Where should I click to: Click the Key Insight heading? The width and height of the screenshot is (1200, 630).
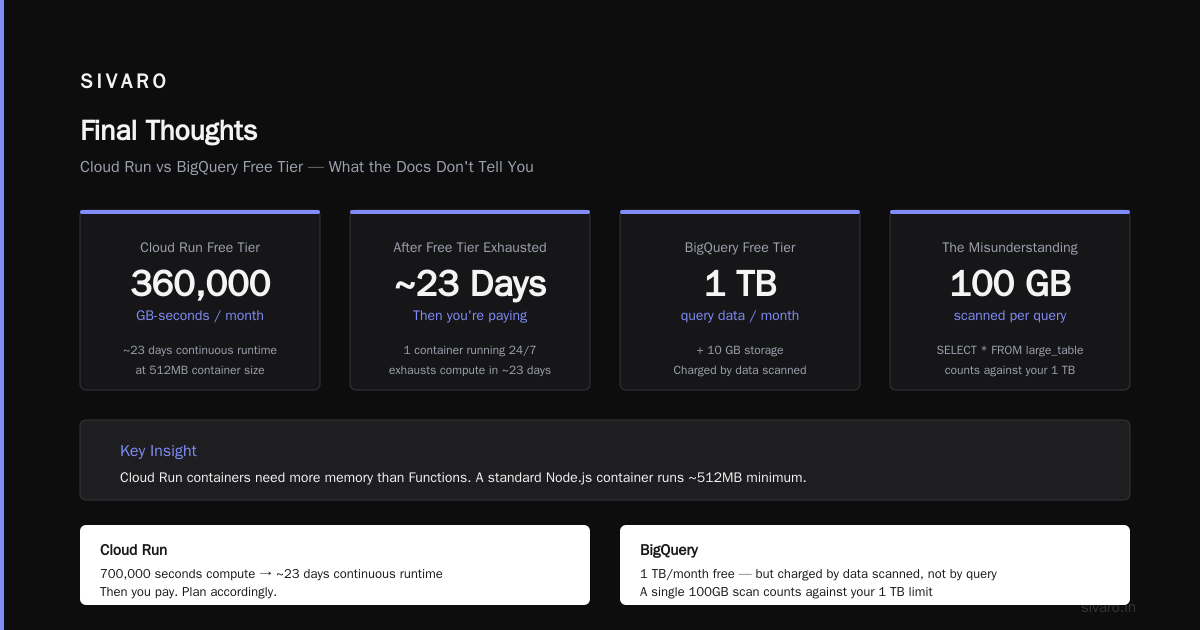(x=158, y=451)
